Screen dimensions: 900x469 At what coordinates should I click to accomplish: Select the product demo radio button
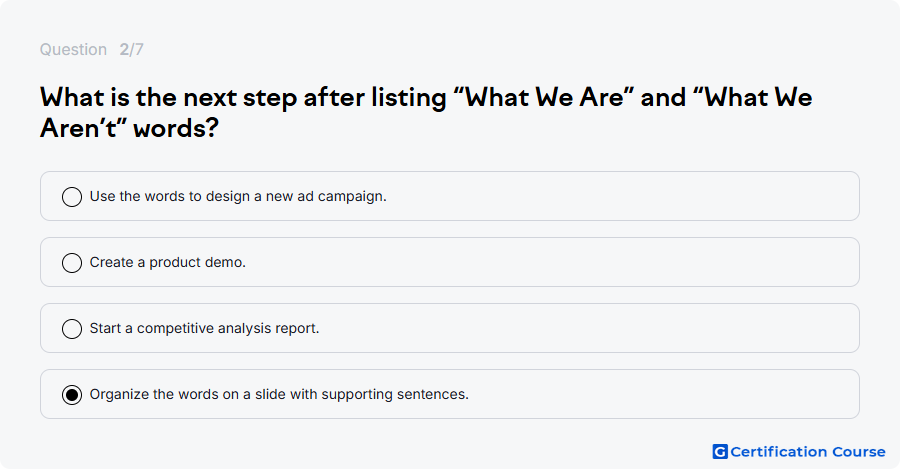[x=72, y=262]
